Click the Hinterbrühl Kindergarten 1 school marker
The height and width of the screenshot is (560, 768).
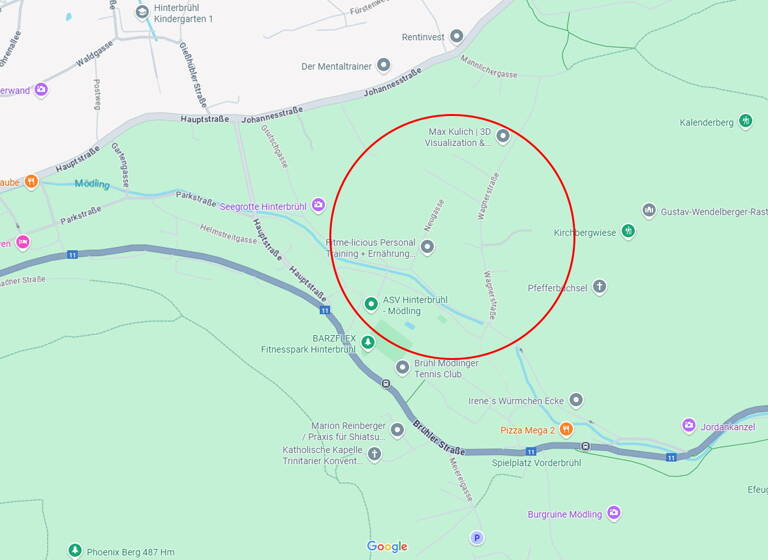[142, 12]
